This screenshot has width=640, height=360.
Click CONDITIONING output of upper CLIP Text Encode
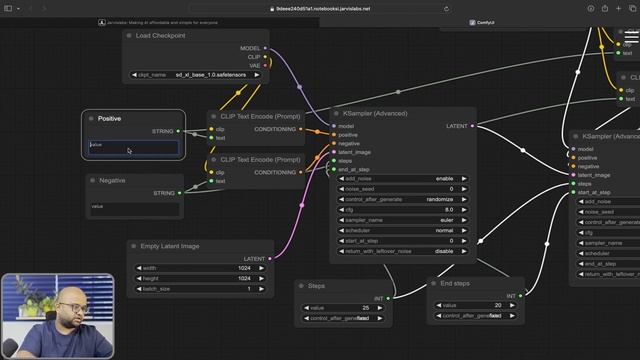point(301,129)
